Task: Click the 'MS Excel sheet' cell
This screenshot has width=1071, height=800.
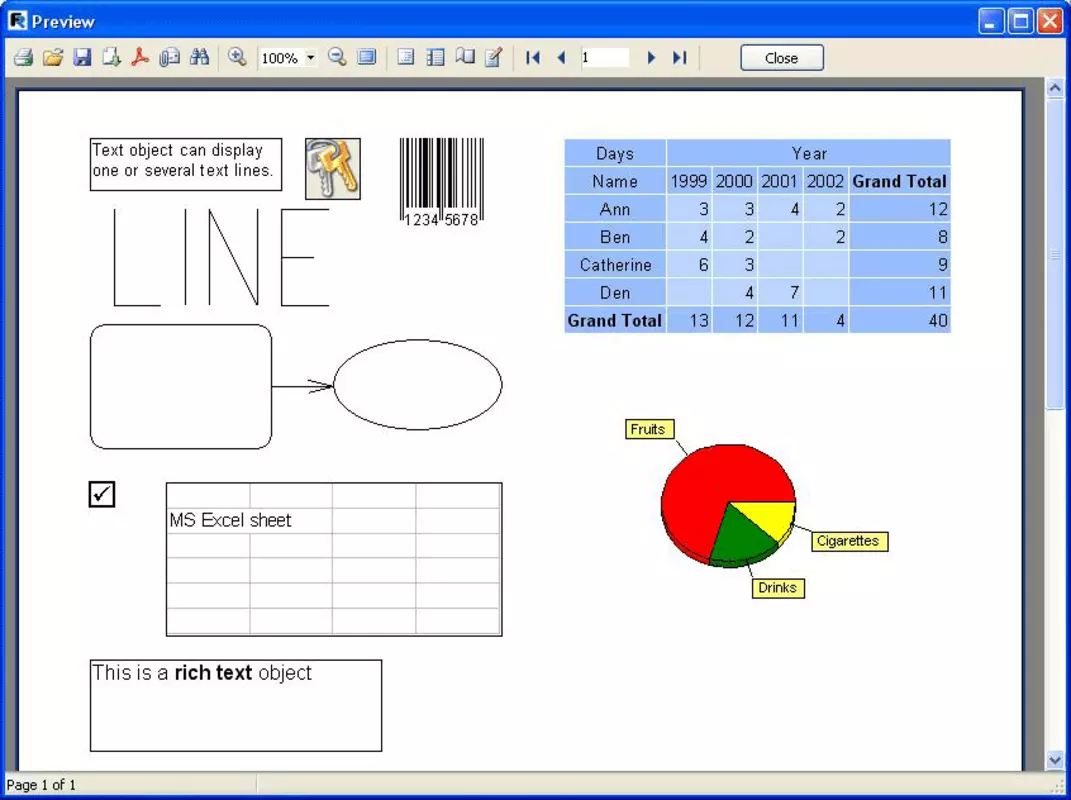Action: (x=230, y=521)
